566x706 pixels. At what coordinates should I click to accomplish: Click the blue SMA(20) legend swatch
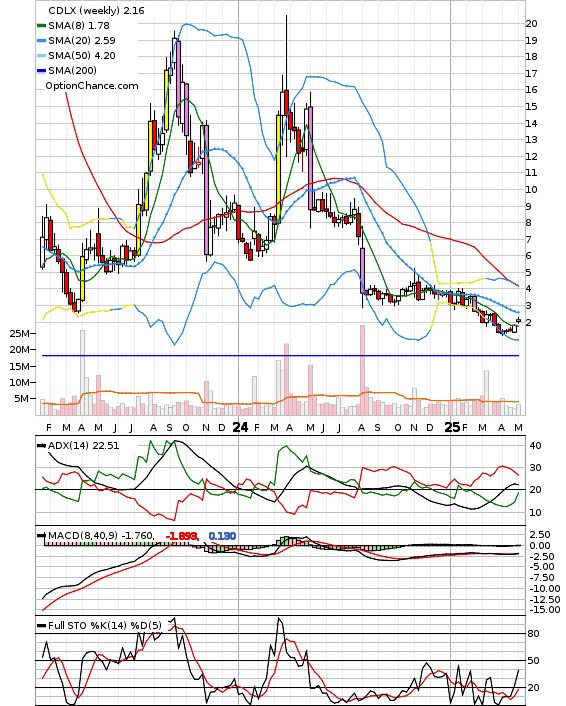click(41, 41)
